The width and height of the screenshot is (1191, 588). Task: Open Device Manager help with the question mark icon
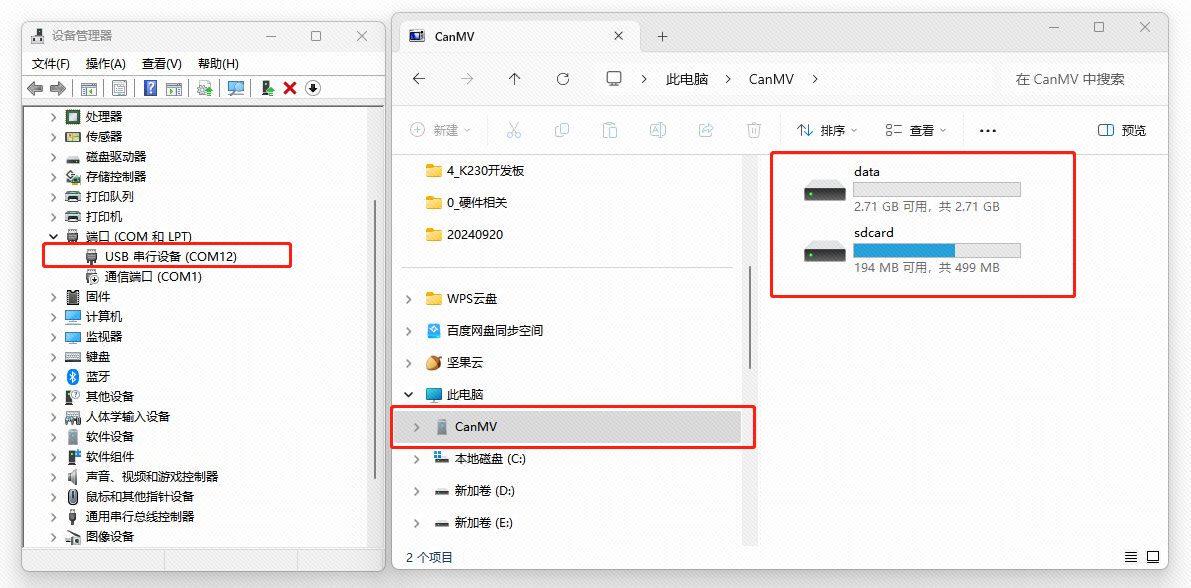point(152,87)
